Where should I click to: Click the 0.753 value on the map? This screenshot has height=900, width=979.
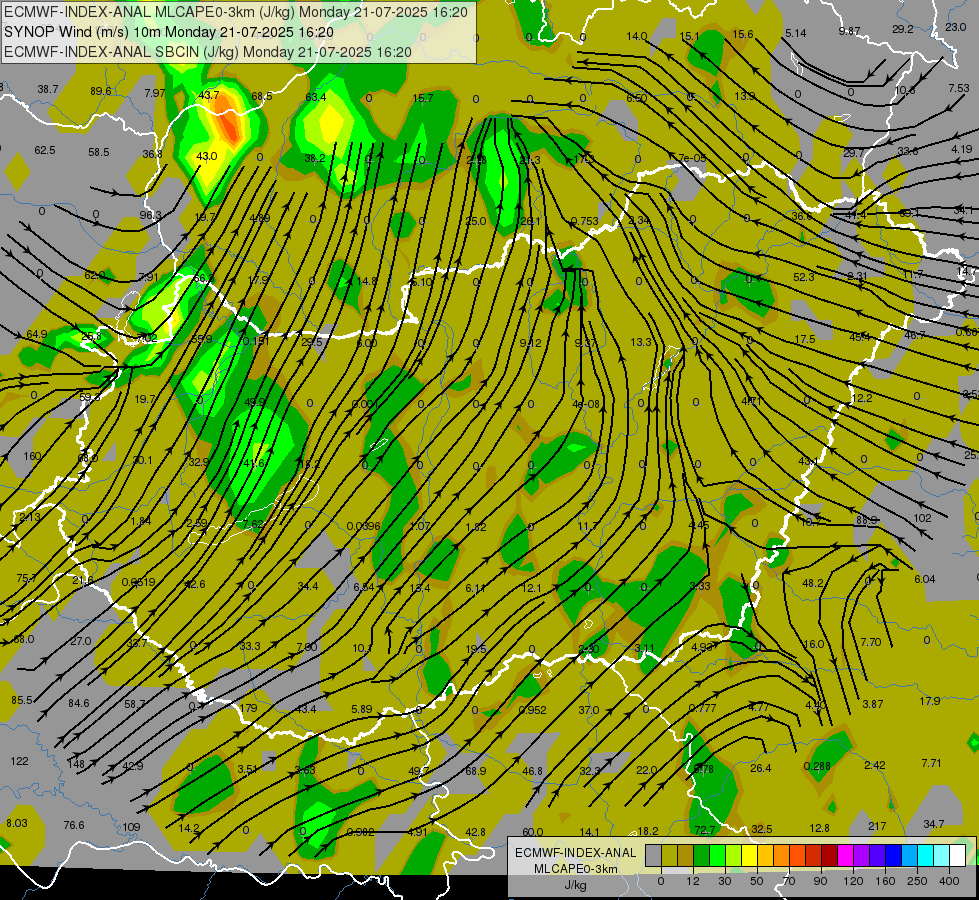pos(585,220)
